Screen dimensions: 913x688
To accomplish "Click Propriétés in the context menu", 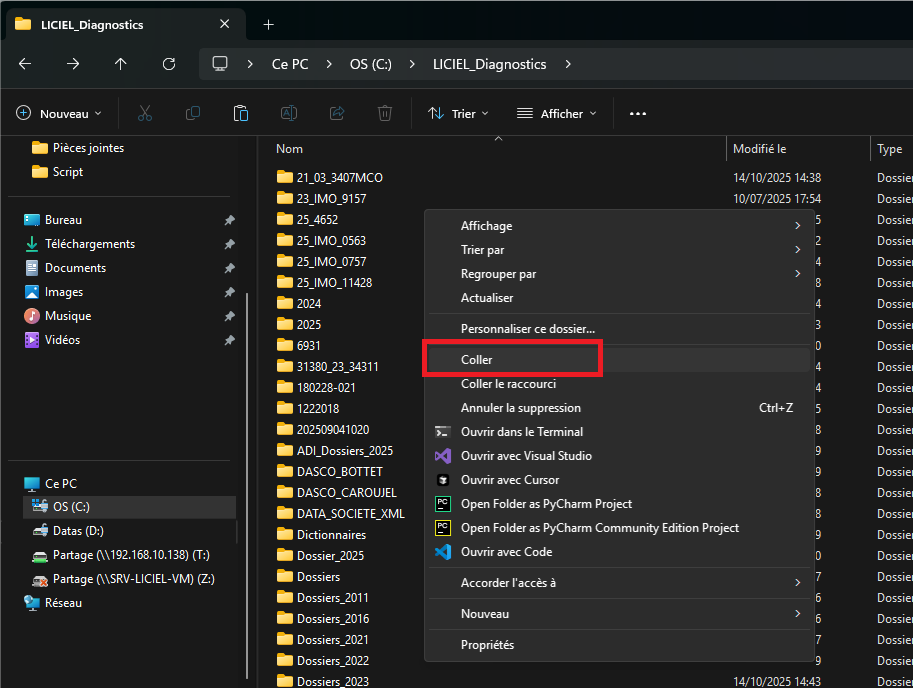I will 487,645.
